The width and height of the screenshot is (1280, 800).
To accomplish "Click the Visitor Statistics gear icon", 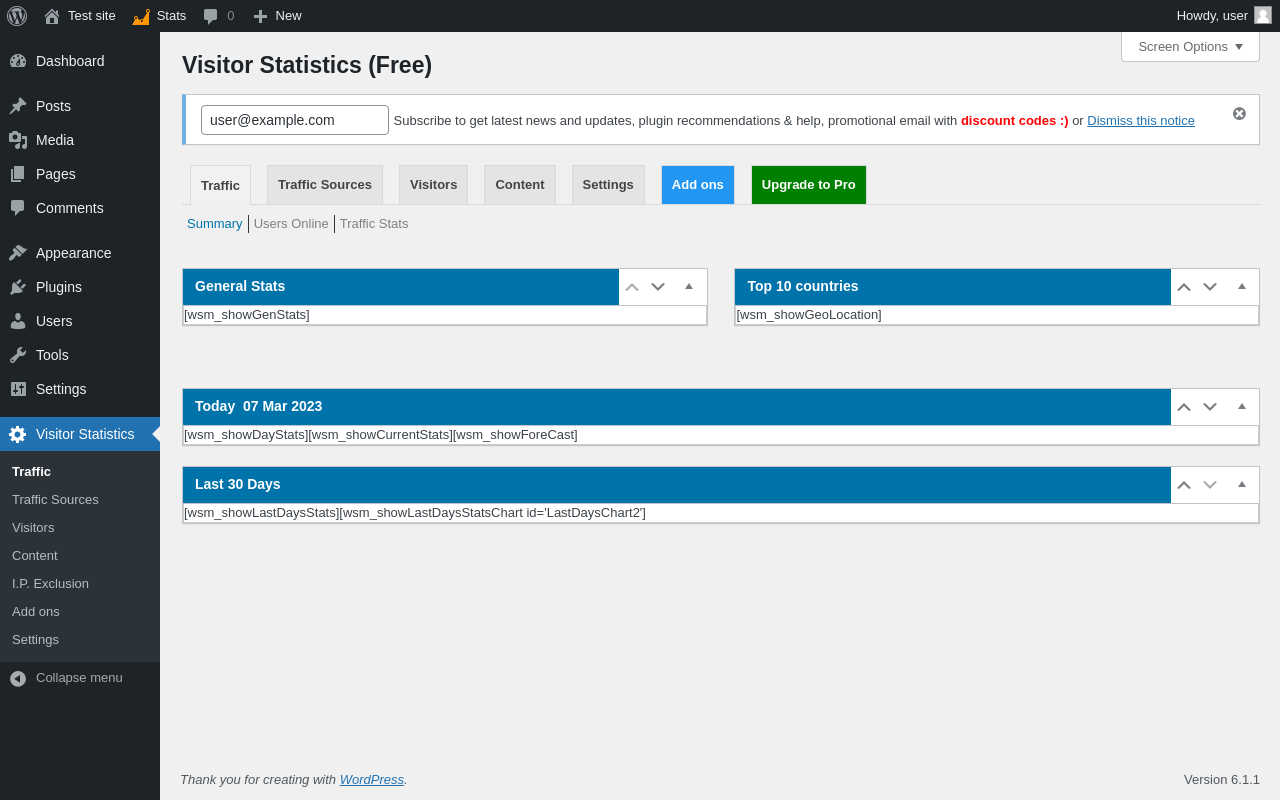I will (x=18, y=434).
